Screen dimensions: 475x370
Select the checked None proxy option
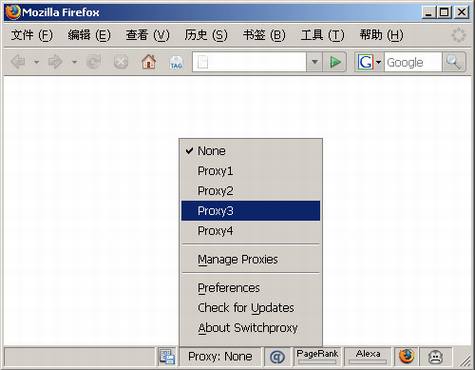(251, 151)
